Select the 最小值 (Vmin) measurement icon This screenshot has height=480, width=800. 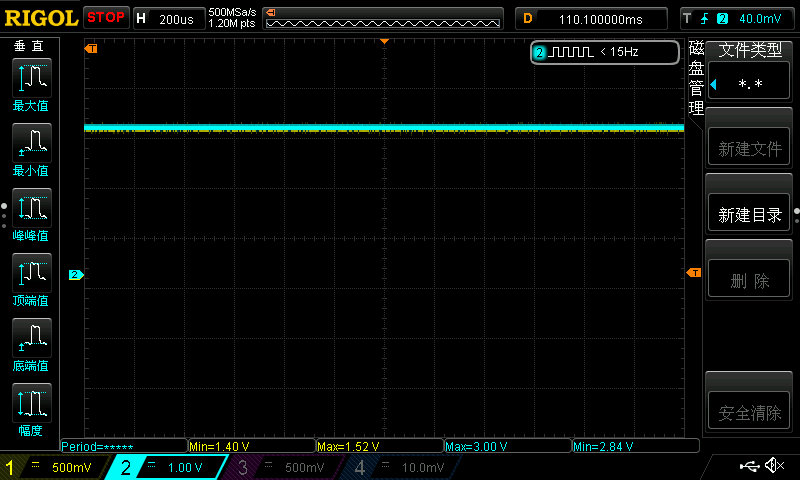point(32,143)
